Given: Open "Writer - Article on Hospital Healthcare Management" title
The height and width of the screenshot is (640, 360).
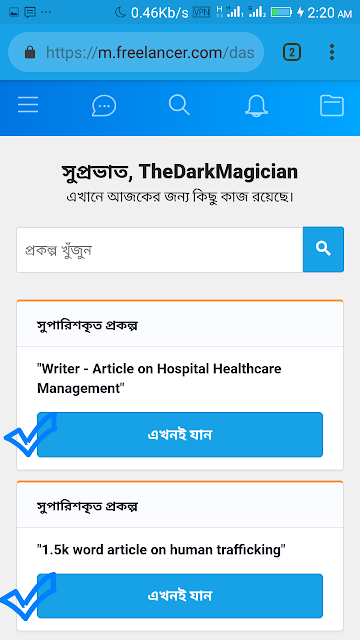Looking at the screenshot, I should (x=159, y=378).
